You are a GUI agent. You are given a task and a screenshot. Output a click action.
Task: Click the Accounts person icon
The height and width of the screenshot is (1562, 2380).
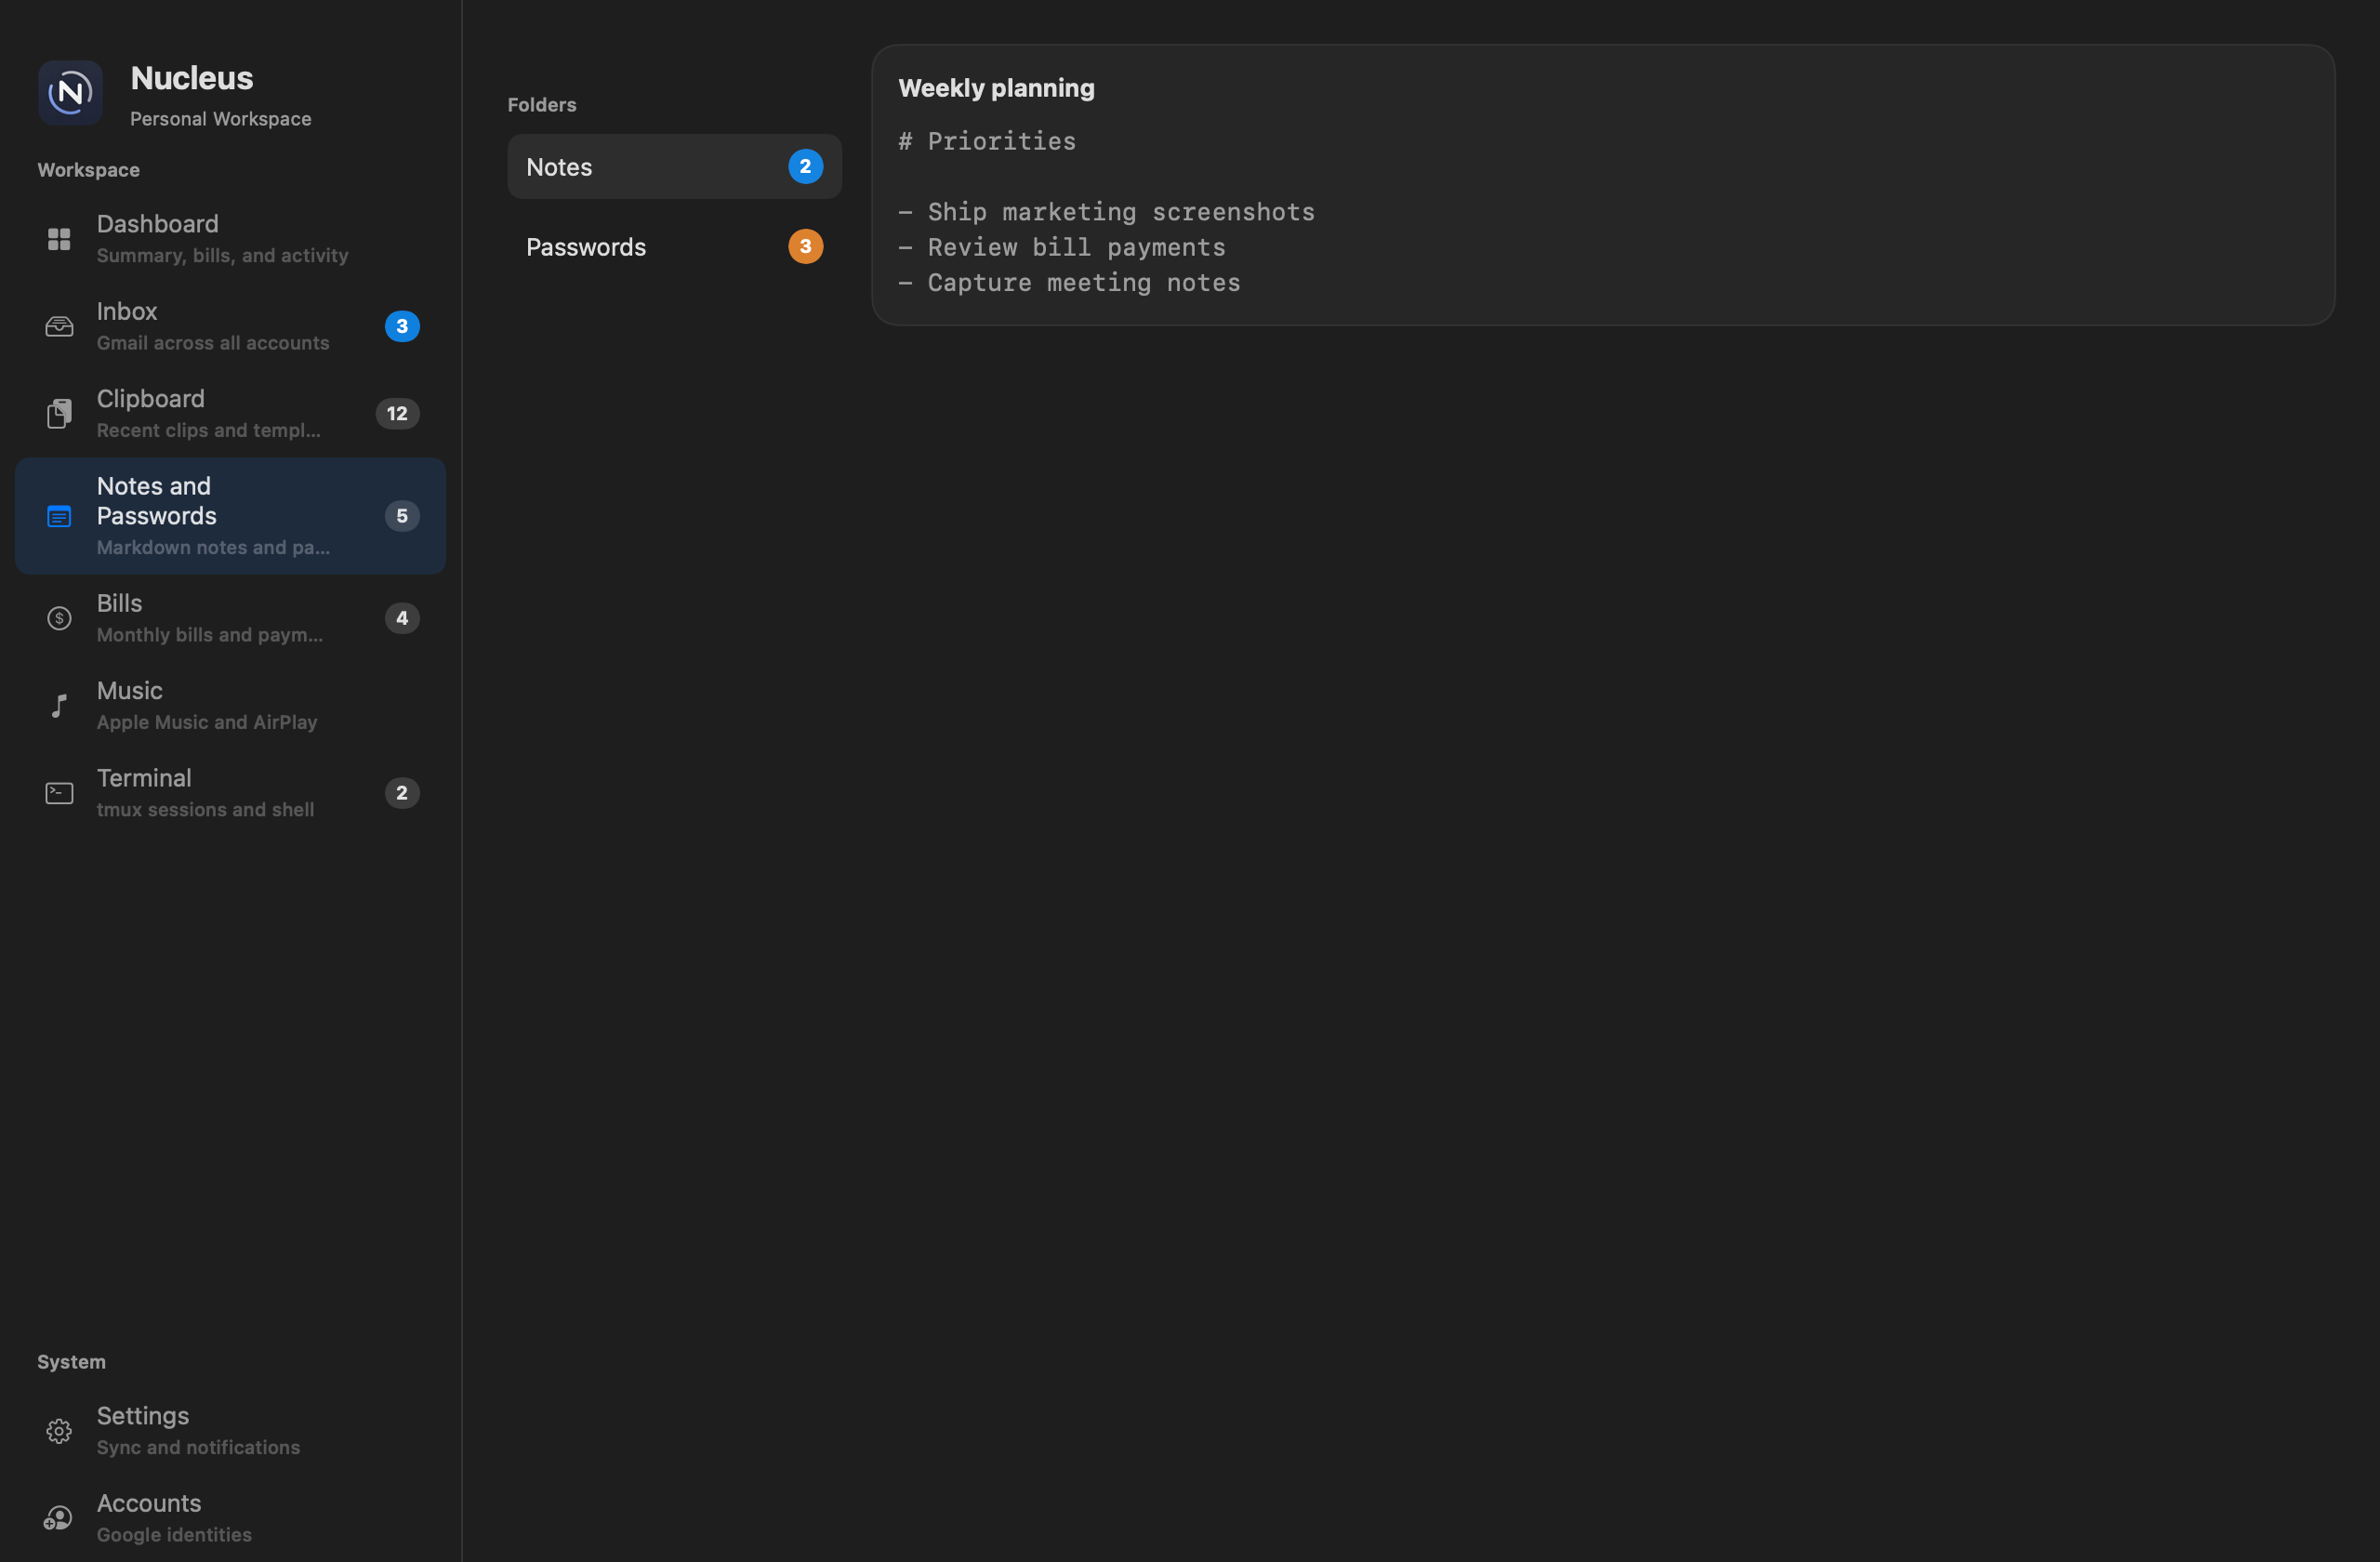[58, 1518]
